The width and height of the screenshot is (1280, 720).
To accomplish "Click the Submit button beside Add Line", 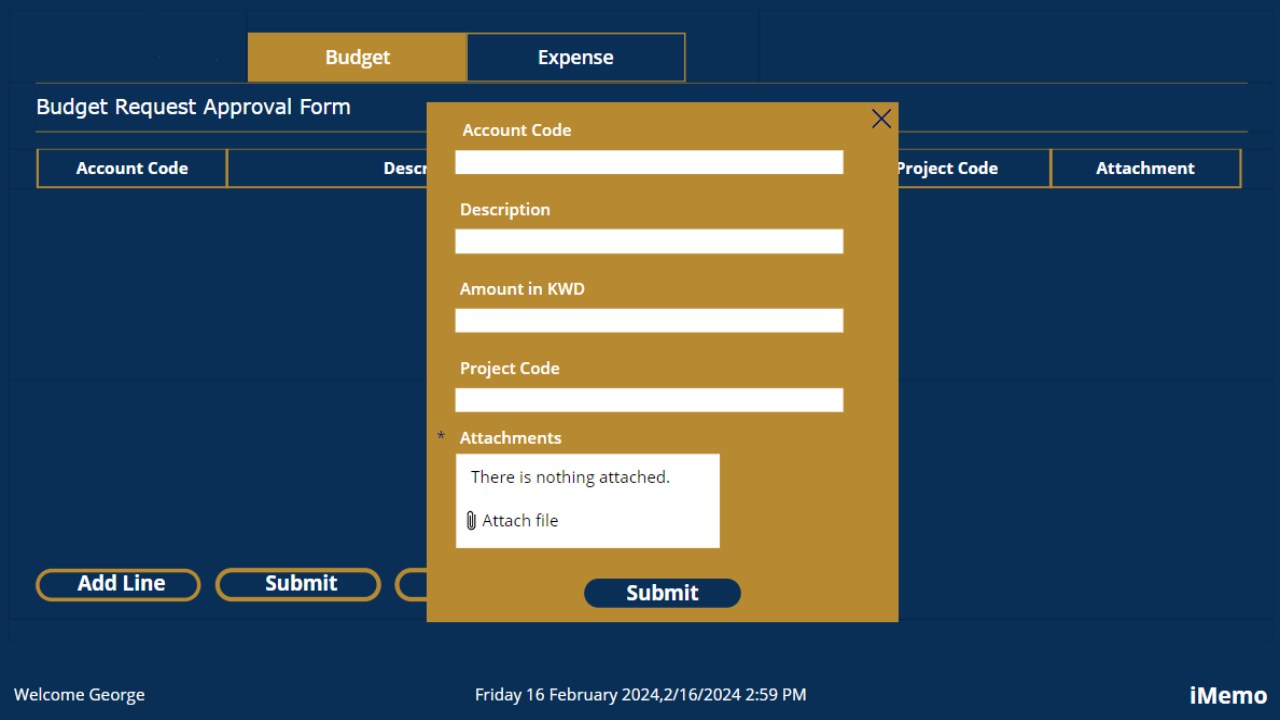I will 298,584.
